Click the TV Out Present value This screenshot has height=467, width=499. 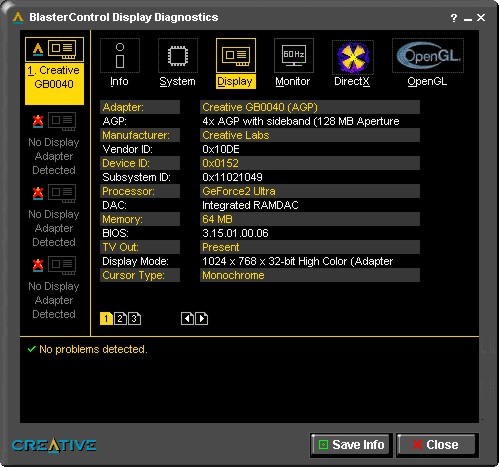(310, 247)
